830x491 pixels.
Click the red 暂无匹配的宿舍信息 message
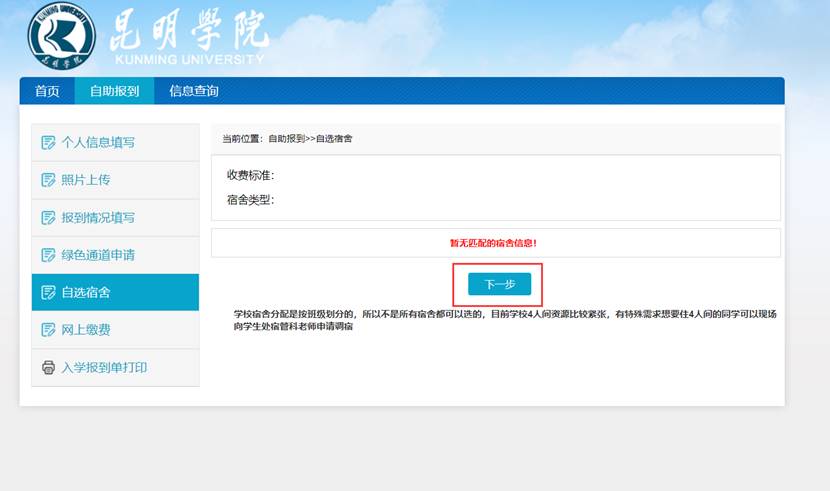point(494,243)
